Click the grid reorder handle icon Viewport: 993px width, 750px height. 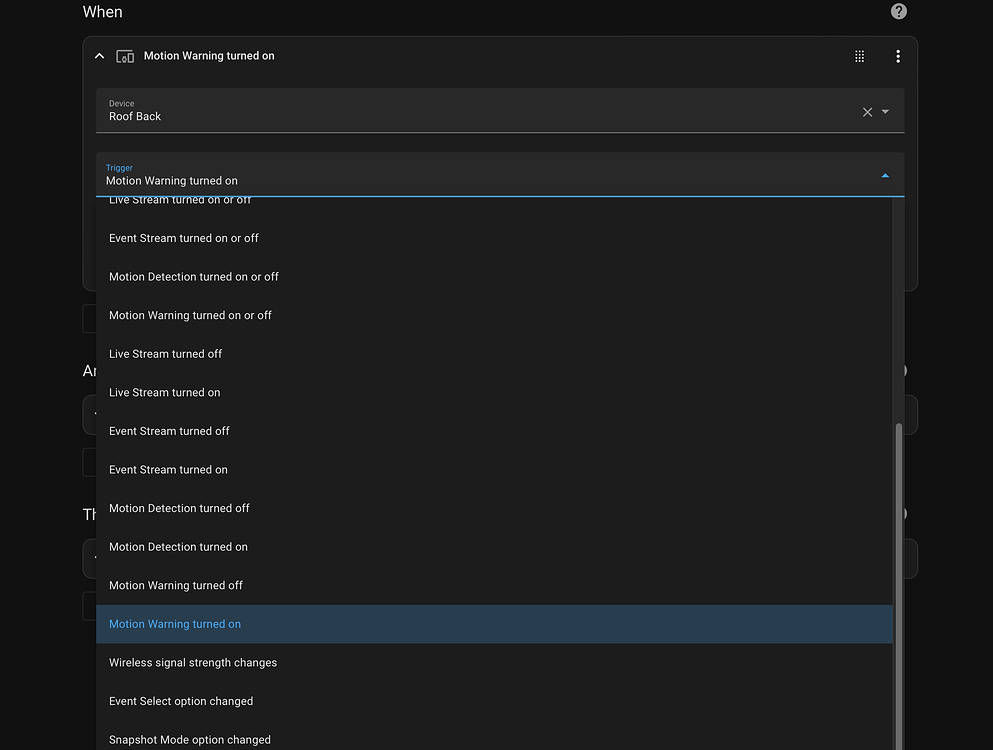click(x=859, y=56)
